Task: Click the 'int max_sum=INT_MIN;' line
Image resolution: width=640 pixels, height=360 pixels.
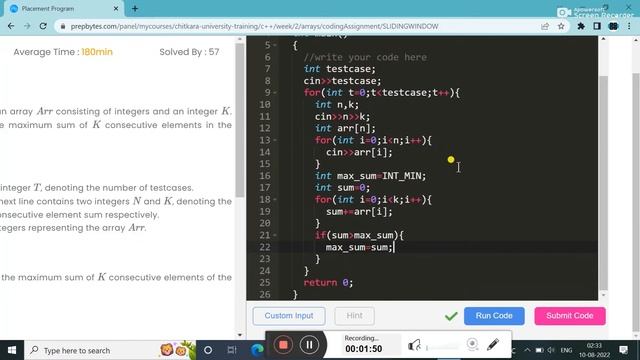Action: [x=370, y=176]
